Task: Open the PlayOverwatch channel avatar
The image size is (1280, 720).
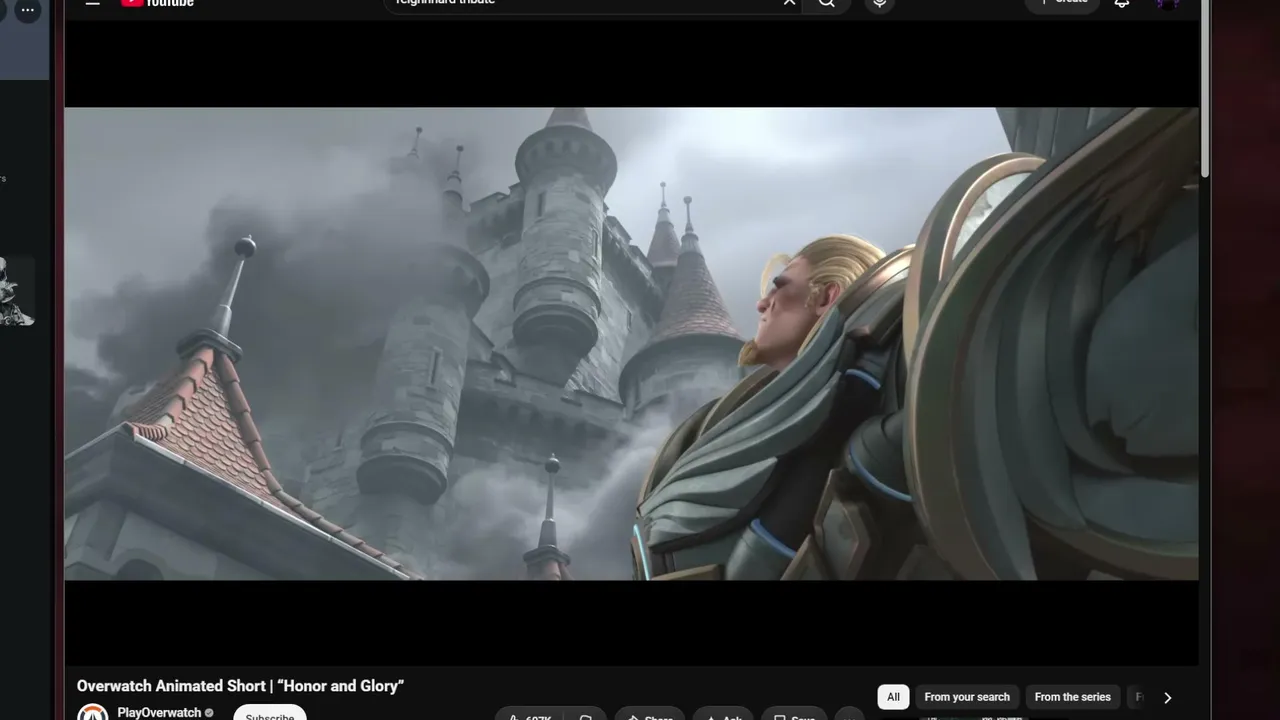Action: 93,713
